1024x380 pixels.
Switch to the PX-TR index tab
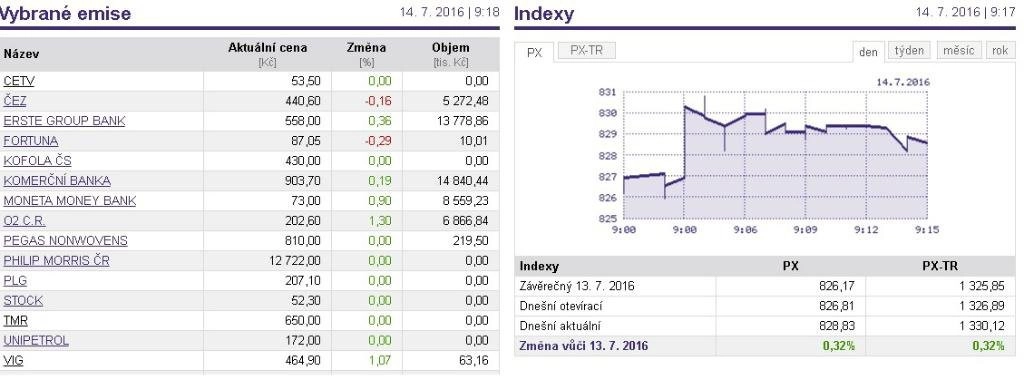(586, 51)
